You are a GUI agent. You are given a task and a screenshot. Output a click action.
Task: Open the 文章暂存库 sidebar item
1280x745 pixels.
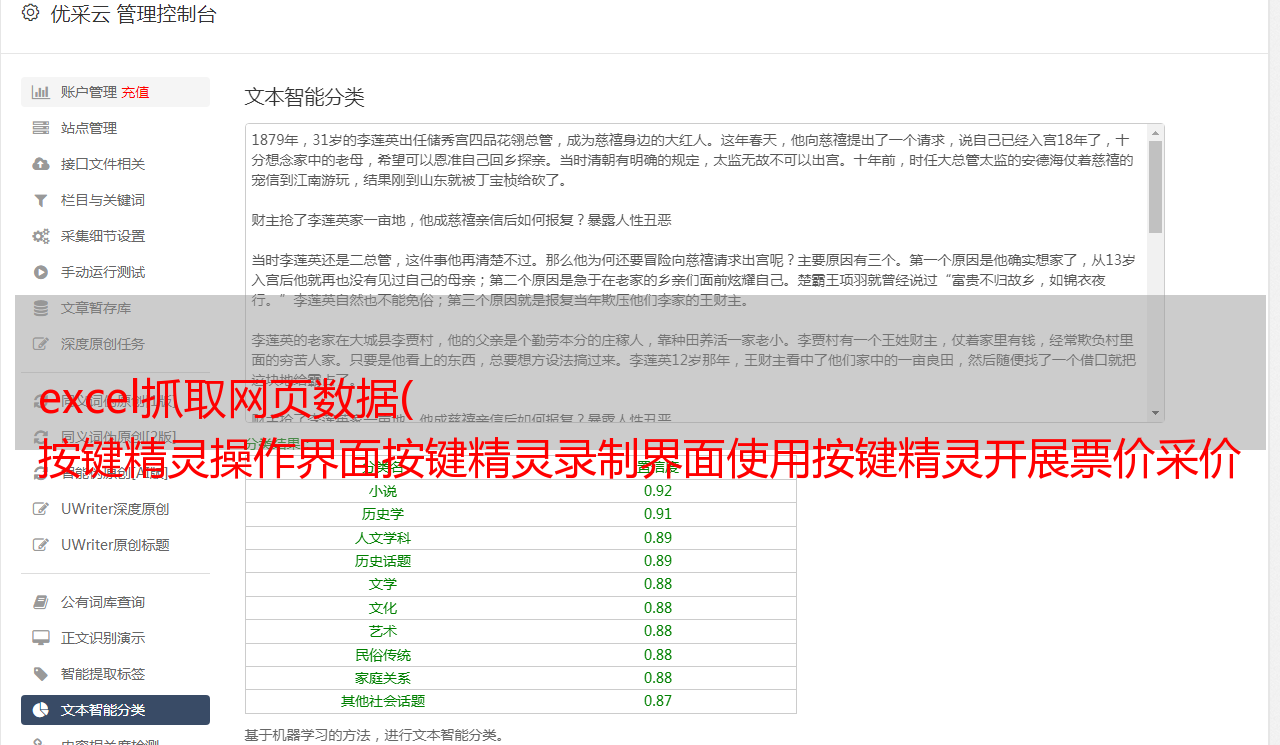(115, 308)
